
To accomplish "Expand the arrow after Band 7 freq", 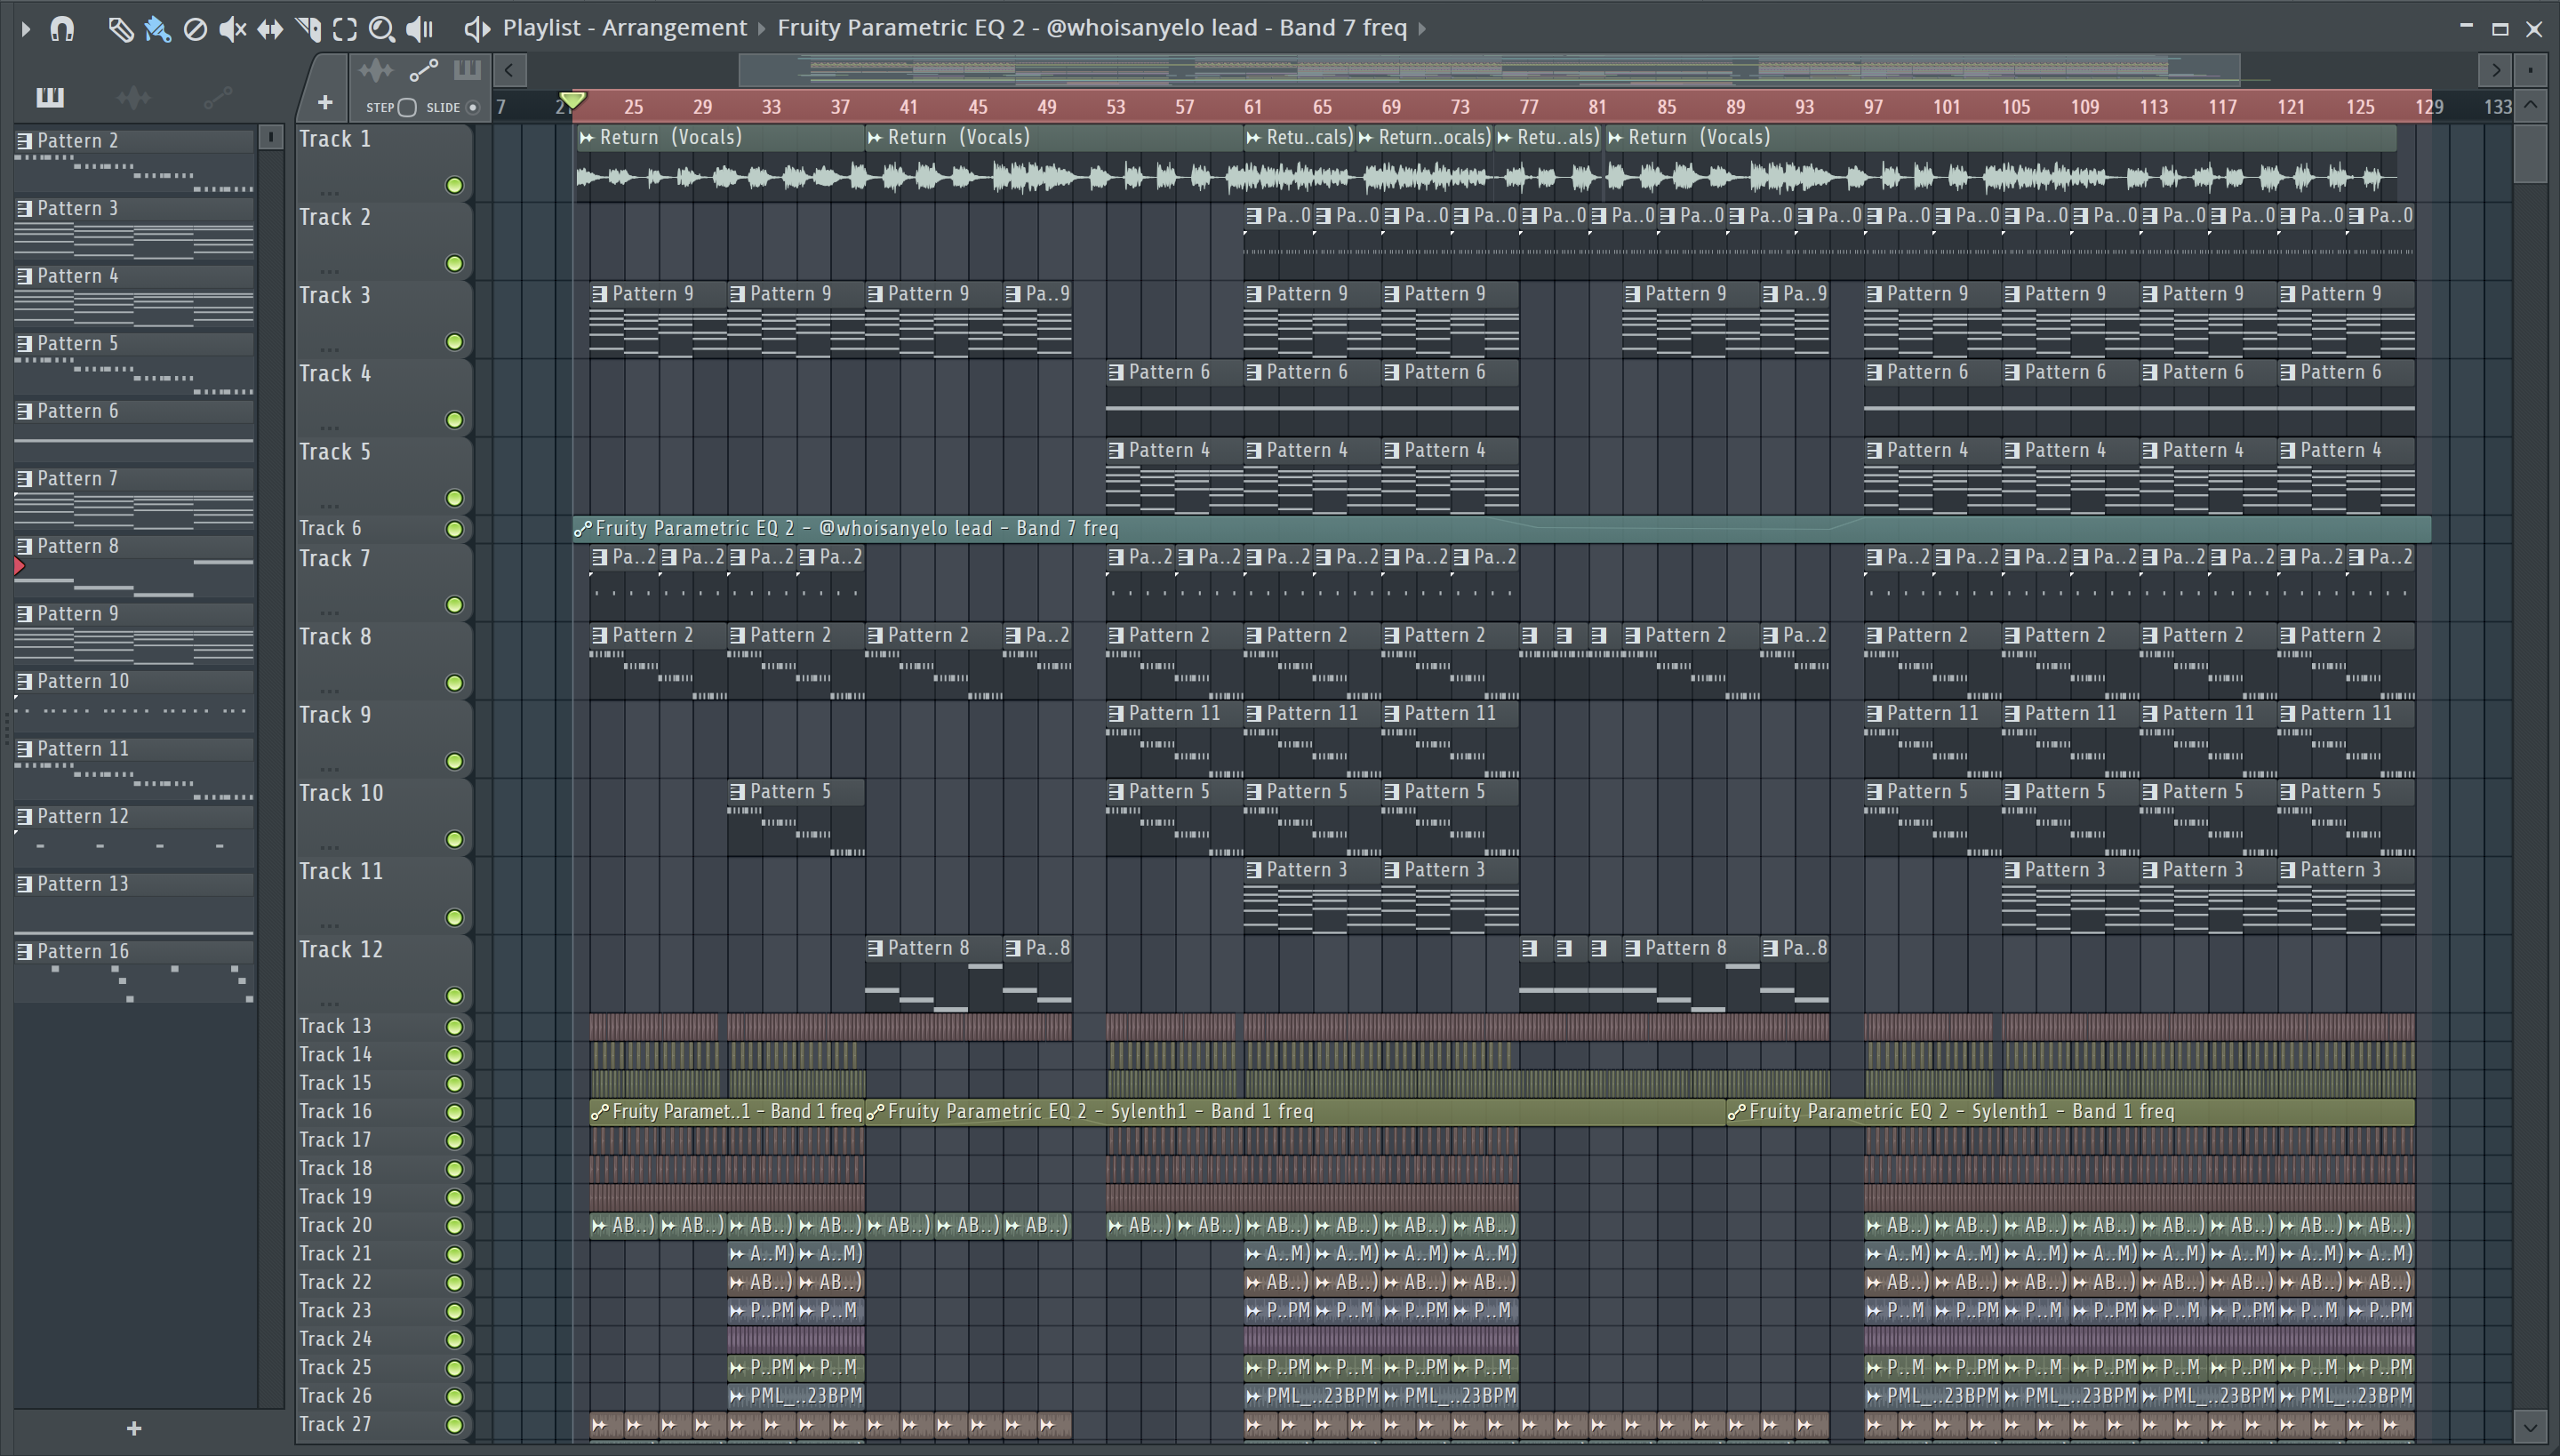I will click(1422, 29).
